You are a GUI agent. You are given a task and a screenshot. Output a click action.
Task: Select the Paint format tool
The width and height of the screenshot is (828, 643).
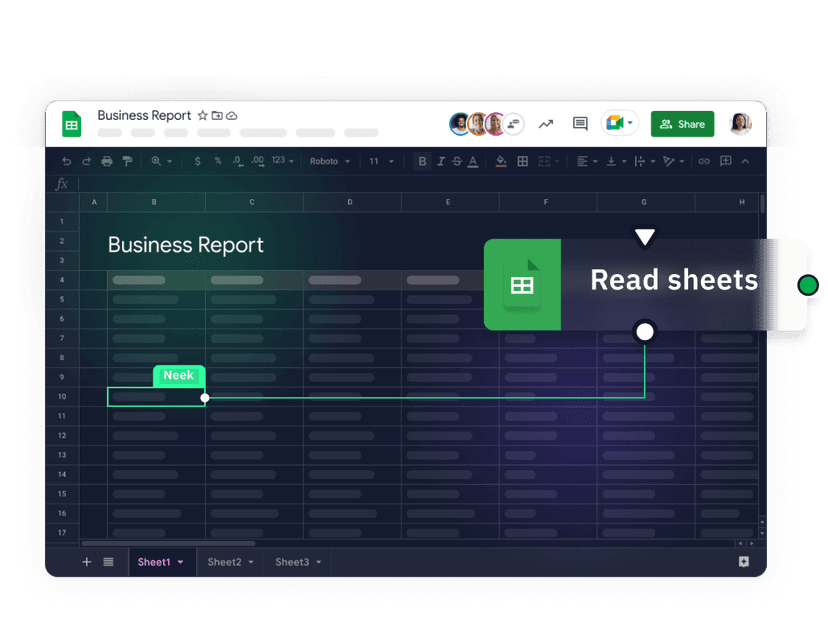(126, 161)
